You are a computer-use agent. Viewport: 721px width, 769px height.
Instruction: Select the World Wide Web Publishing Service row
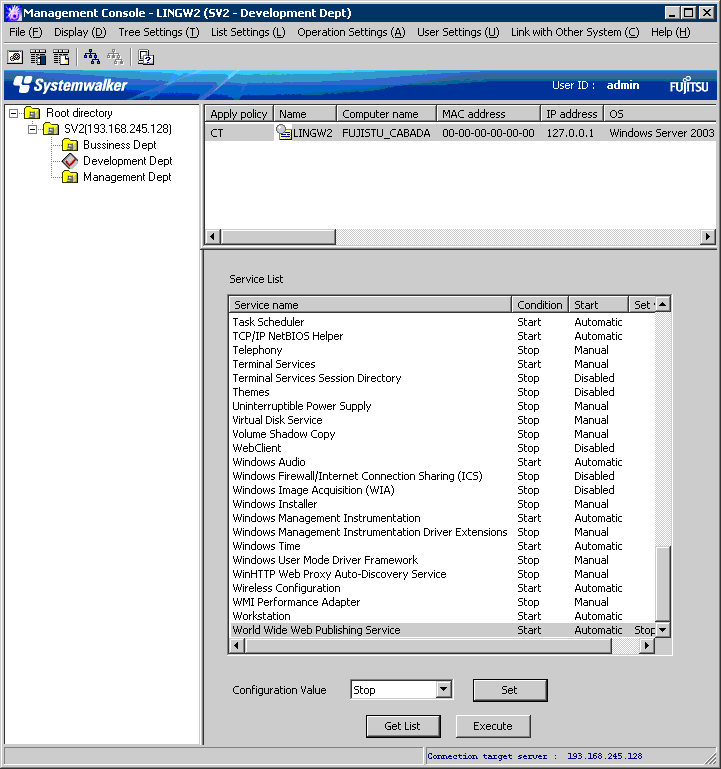tap(442, 630)
